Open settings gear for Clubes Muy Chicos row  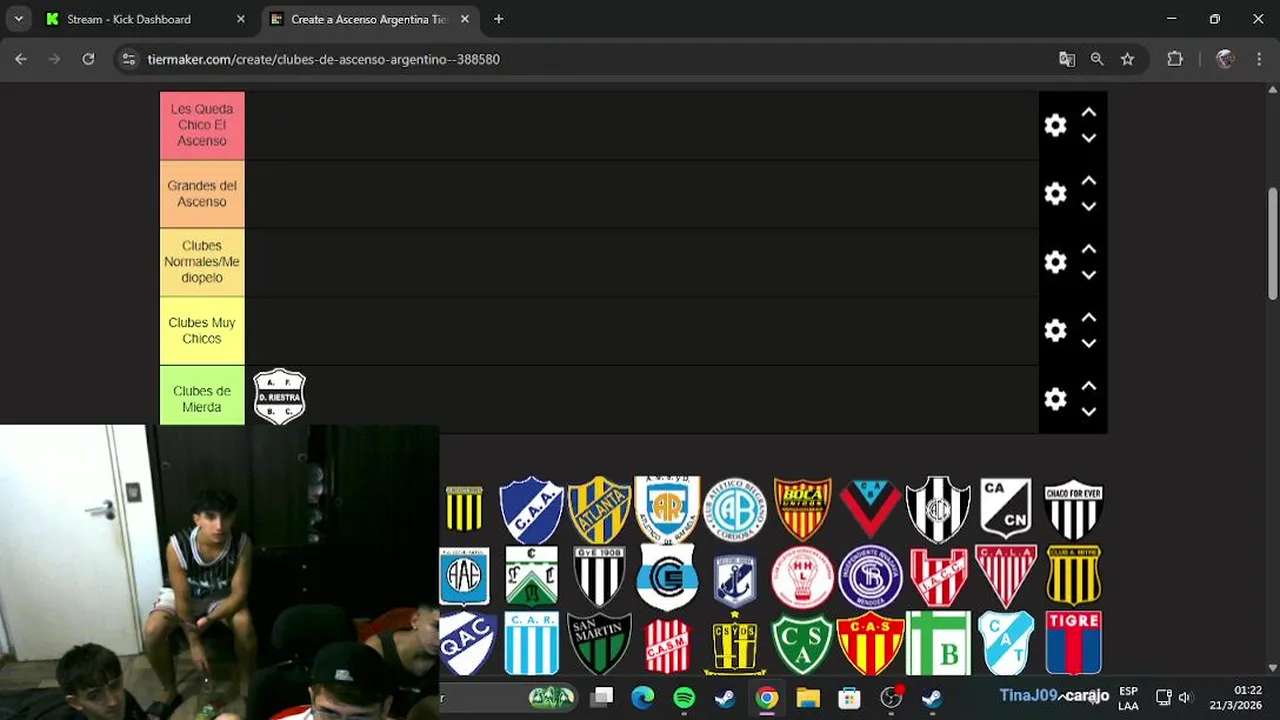click(1055, 330)
